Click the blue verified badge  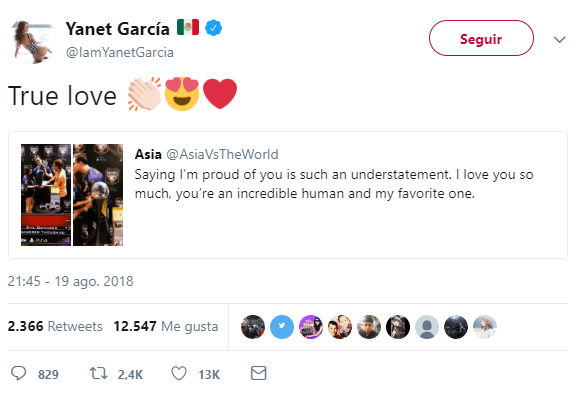(x=213, y=28)
